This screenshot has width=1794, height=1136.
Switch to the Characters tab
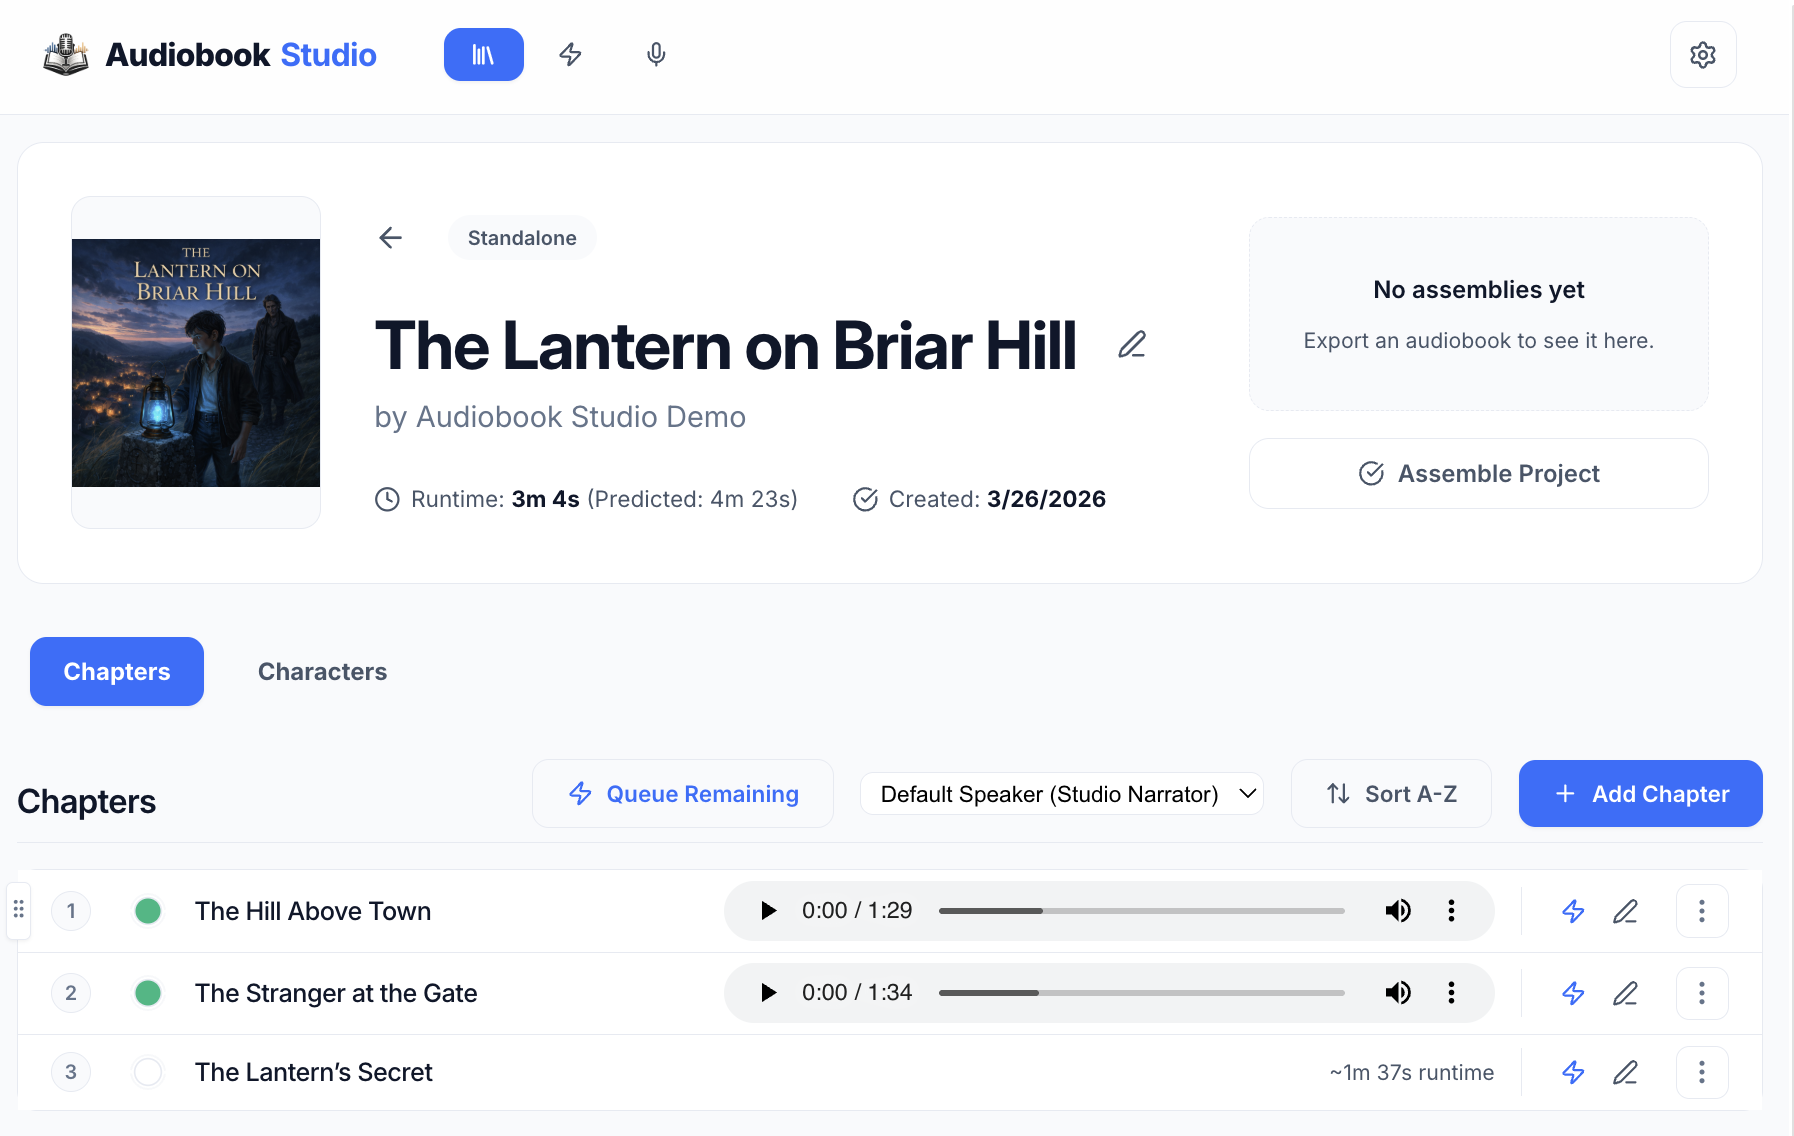pyautogui.click(x=322, y=671)
